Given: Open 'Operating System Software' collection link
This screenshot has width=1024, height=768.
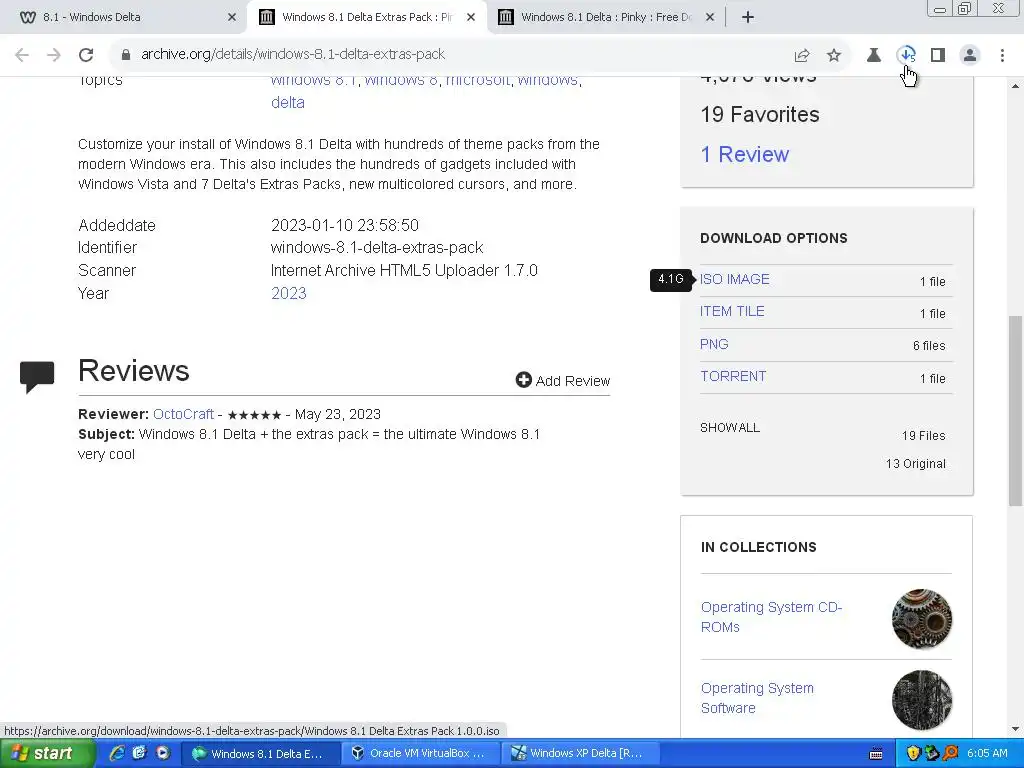Looking at the screenshot, I should tap(757, 697).
